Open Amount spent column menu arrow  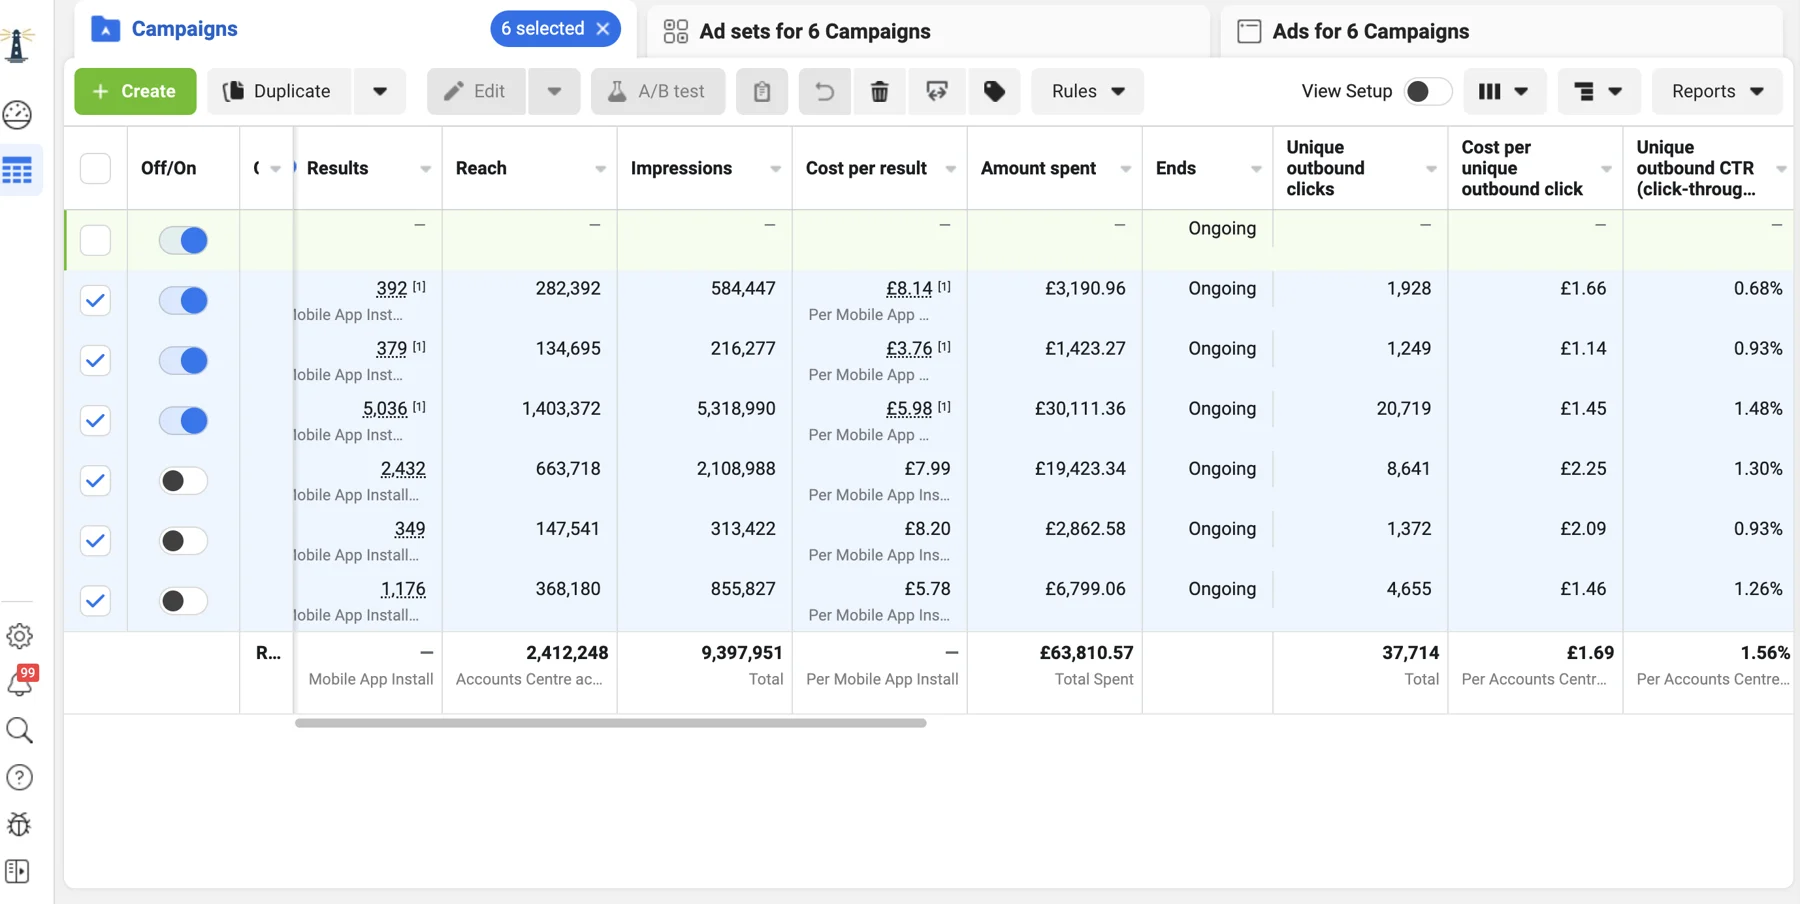click(1126, 169)
